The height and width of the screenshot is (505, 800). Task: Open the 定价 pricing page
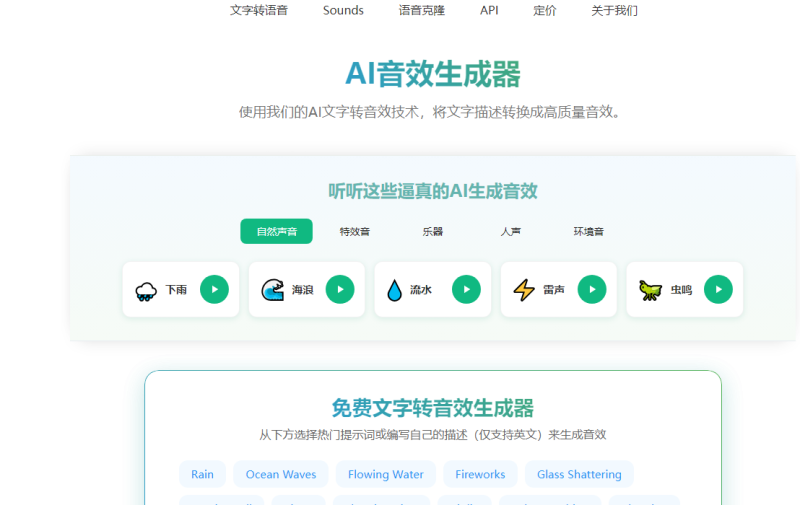point(545,11)
